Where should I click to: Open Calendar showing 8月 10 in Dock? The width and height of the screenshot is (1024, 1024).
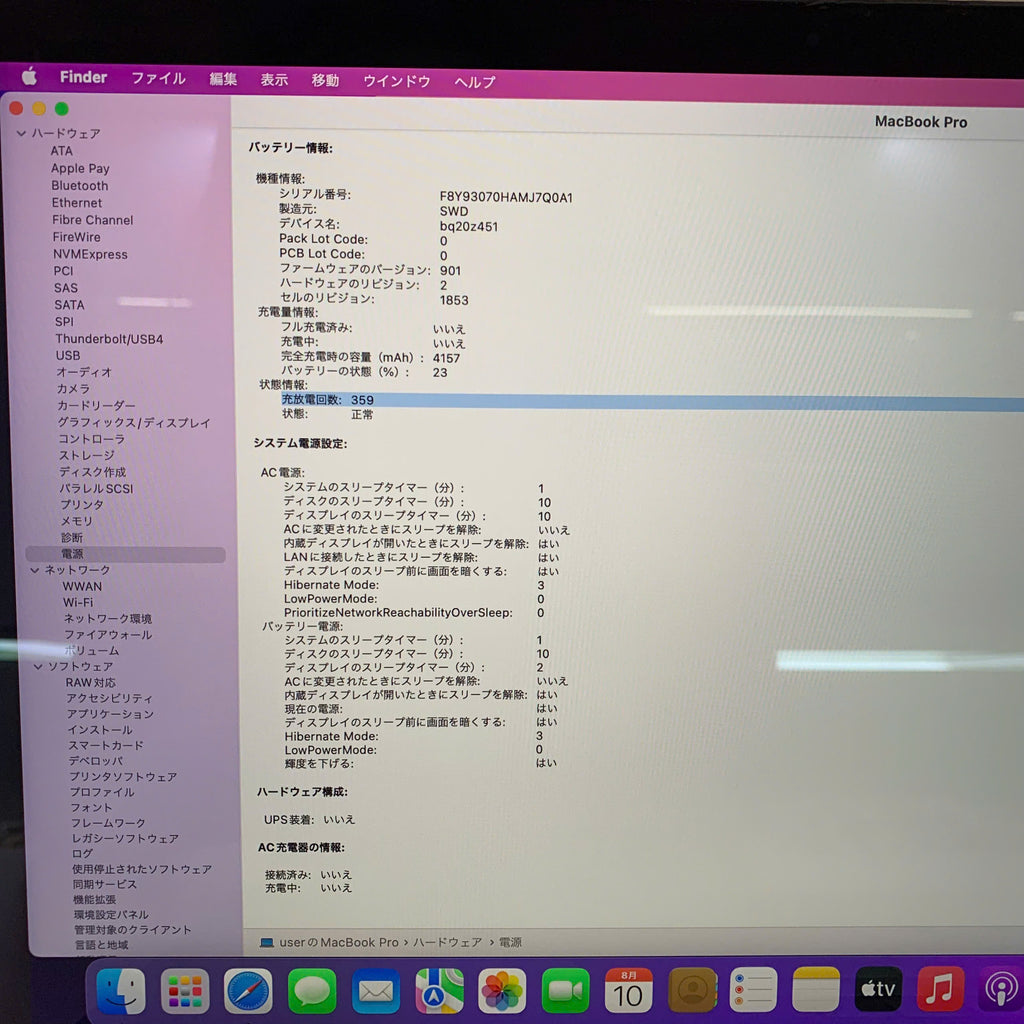pyautogui.click(x=628, y=990)
